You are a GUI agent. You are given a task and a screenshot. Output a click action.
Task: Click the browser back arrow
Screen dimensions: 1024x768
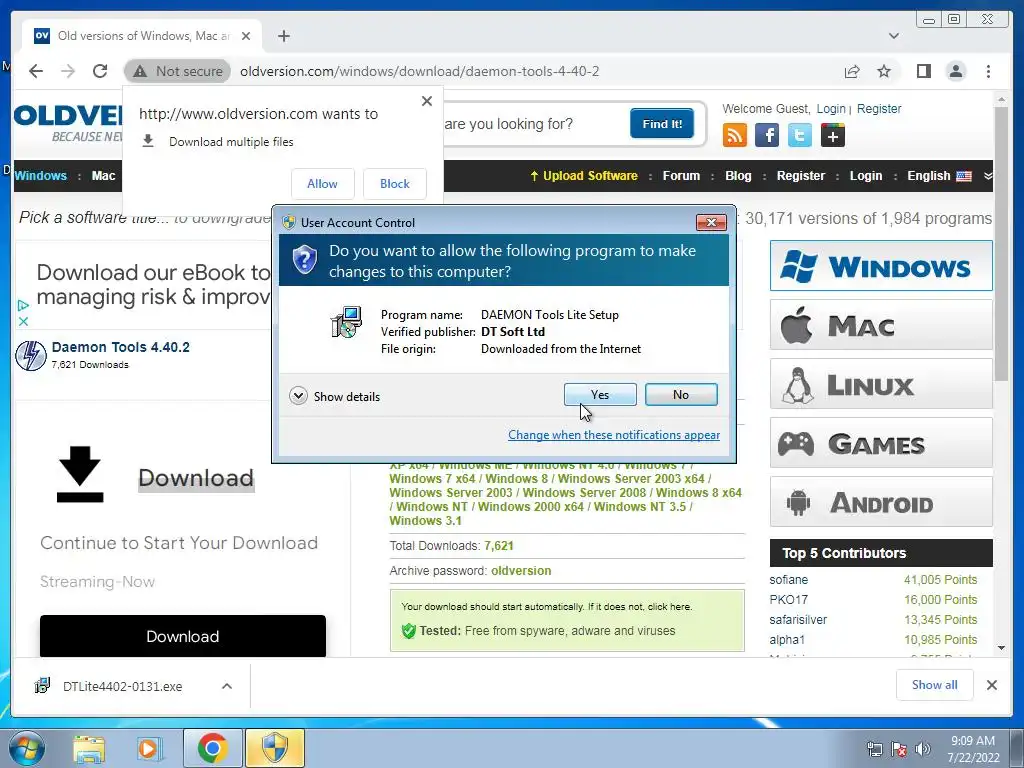(x=36, y=71)
